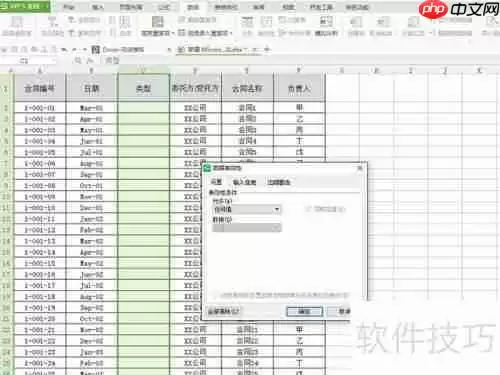Open the 视图 ribbon tab
Screen dimensions: 500x375
pos(289,7)
